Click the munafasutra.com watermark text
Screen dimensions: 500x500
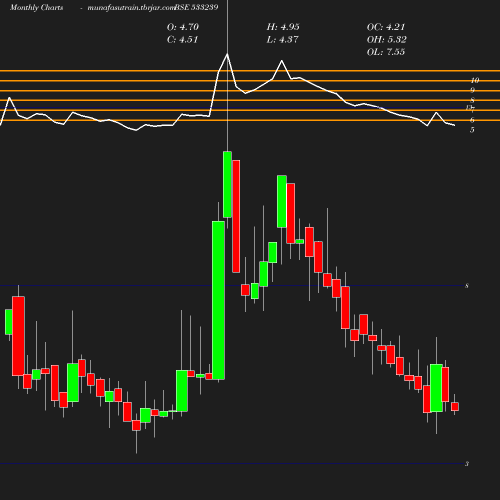coord(131,7)
